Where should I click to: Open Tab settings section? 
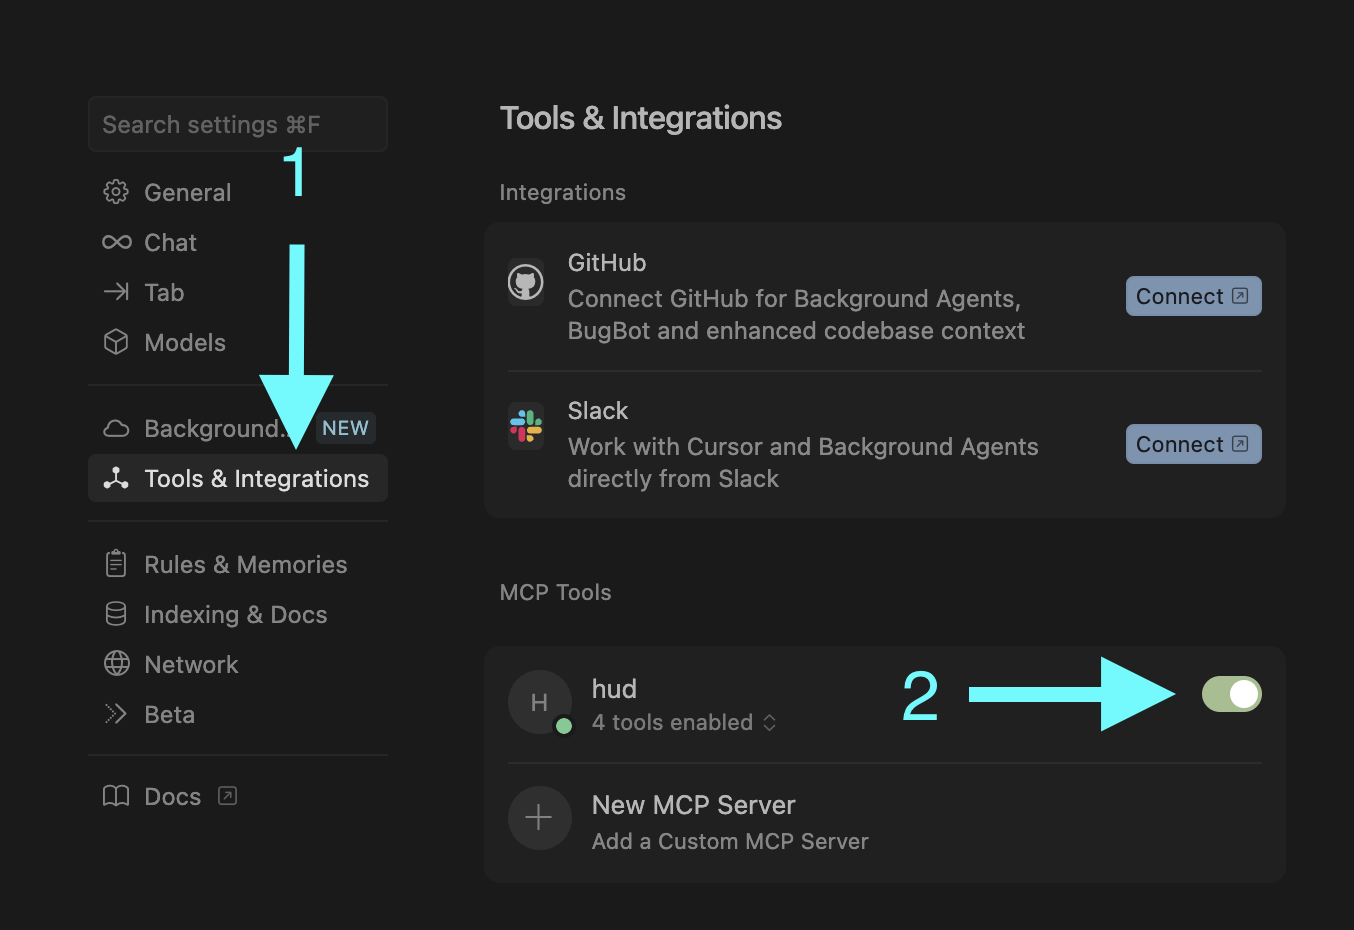pos(238,292)
